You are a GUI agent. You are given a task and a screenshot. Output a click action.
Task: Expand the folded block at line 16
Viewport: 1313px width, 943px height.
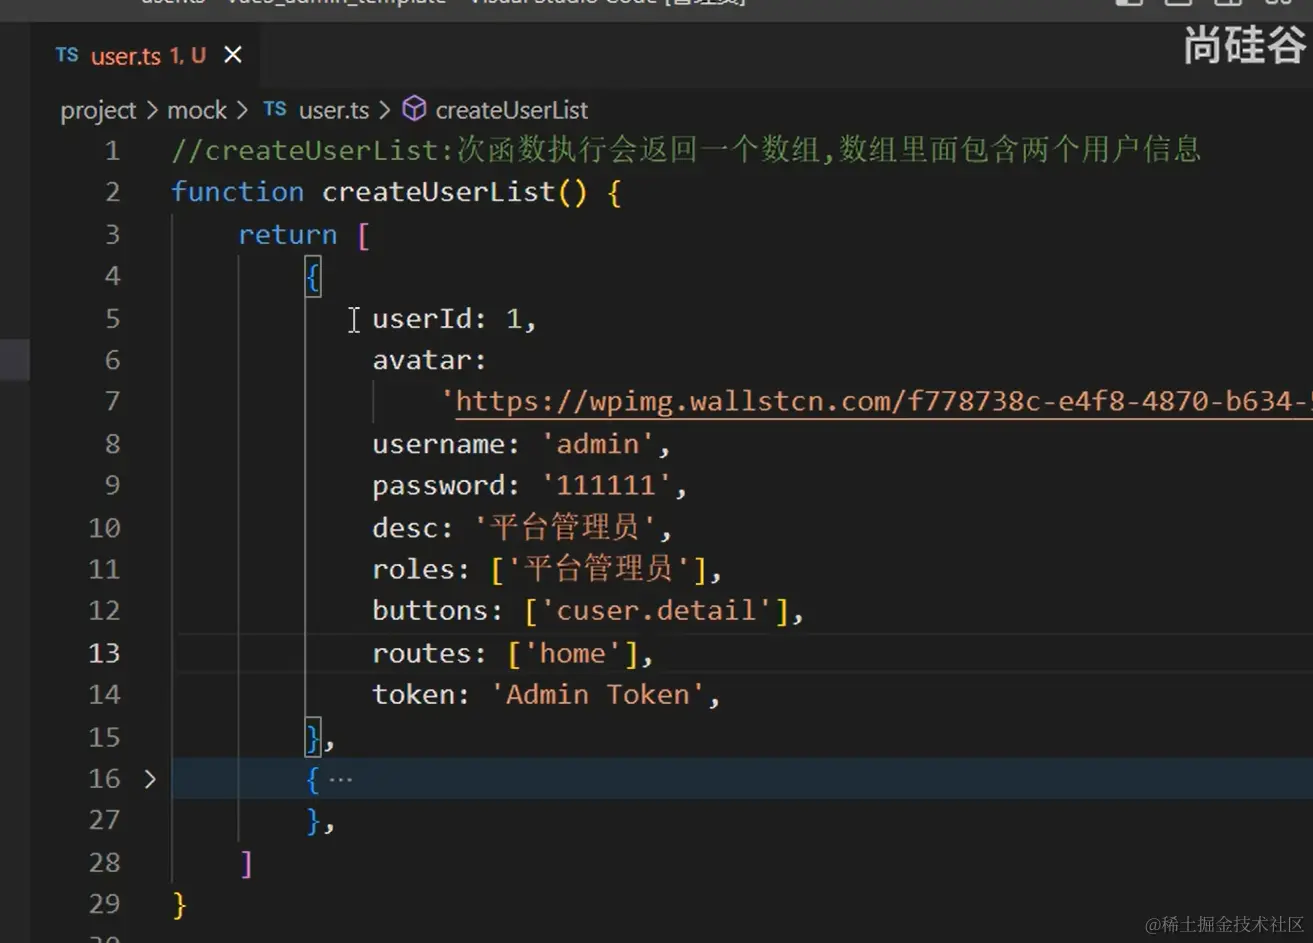(x=150, y=778)
